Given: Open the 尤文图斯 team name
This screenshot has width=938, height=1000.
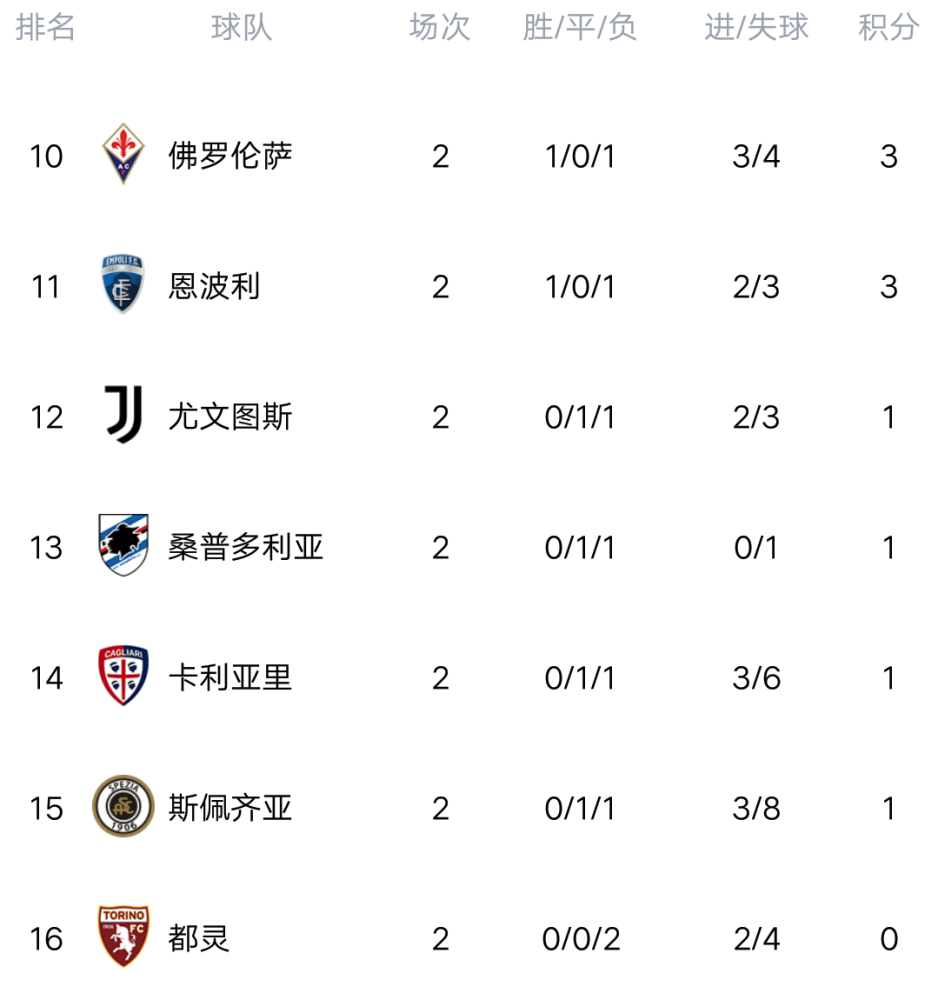Looking at the screenshot, I should 230,417.
